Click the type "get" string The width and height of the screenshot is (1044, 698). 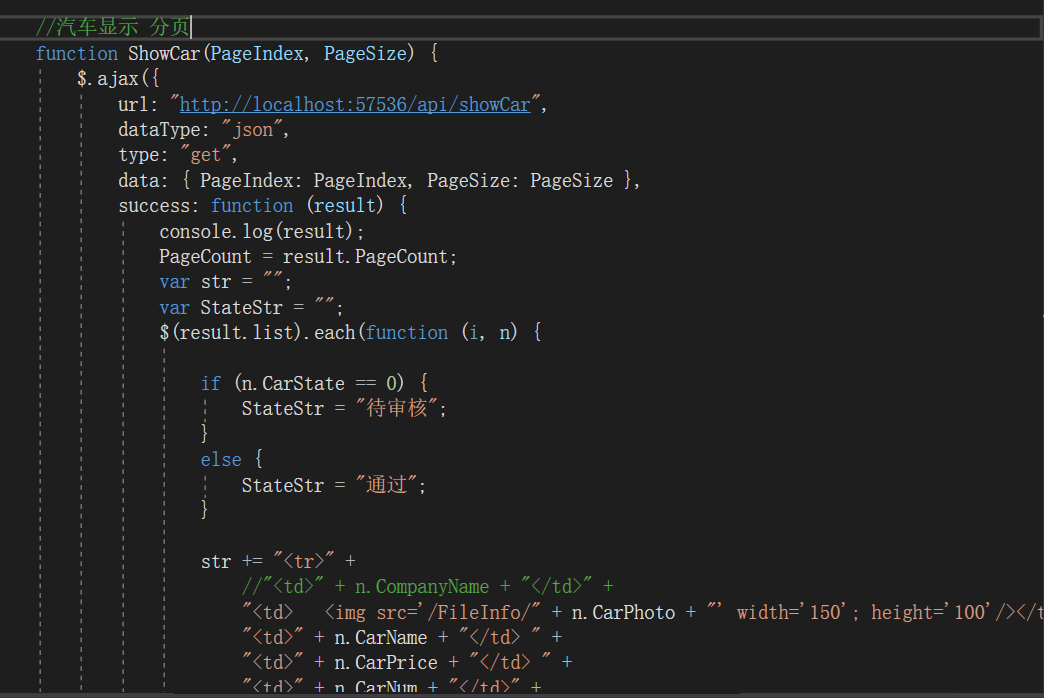(206, 155)
